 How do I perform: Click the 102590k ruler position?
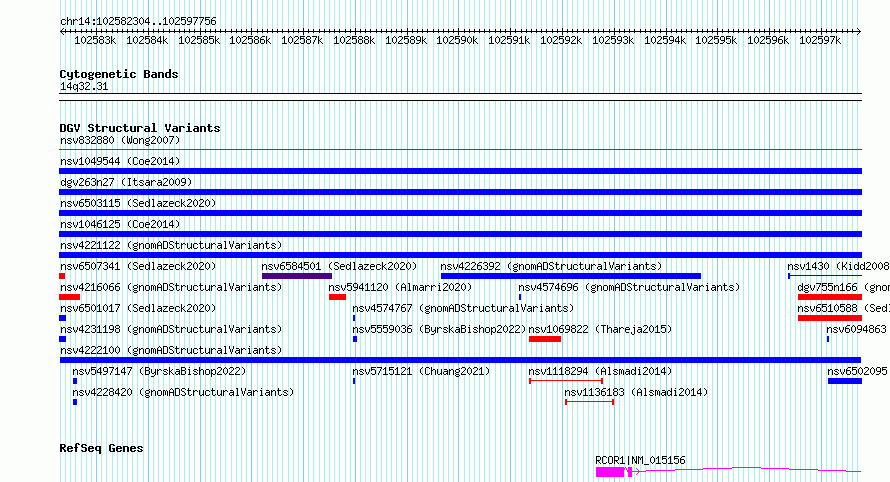(457, 41)
